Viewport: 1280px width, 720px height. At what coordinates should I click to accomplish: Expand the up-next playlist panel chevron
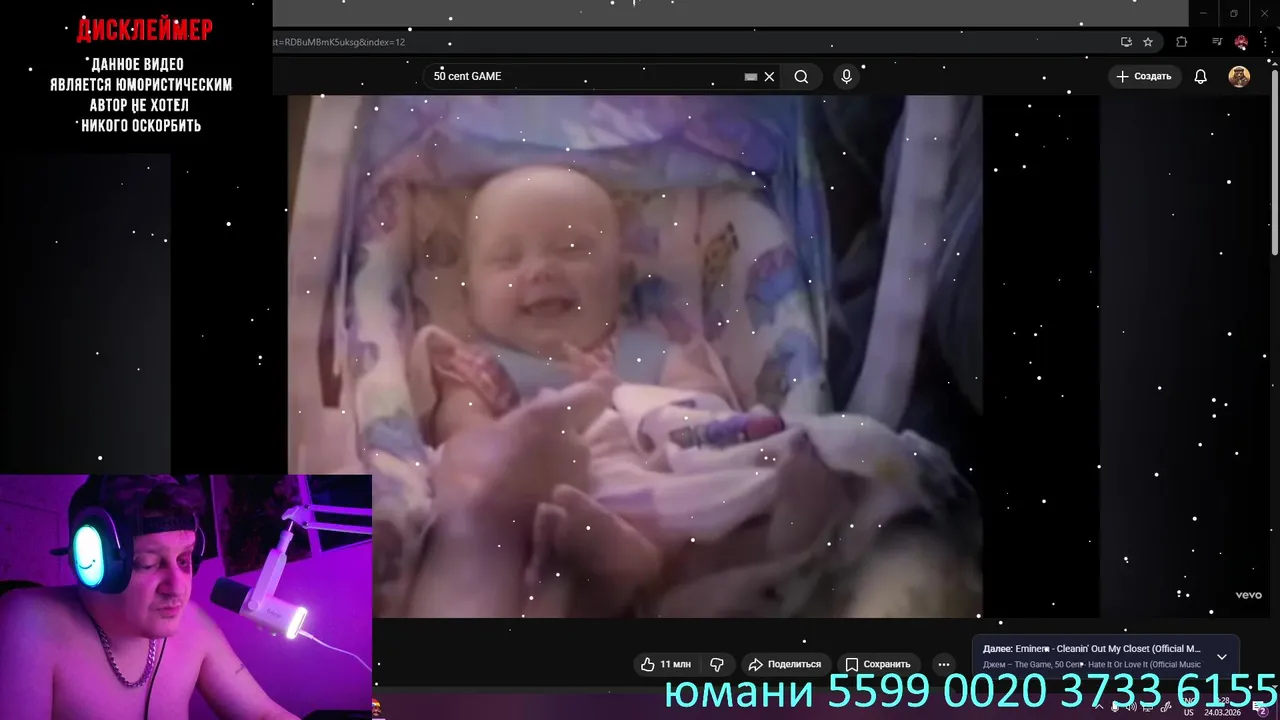[1221, 657]
